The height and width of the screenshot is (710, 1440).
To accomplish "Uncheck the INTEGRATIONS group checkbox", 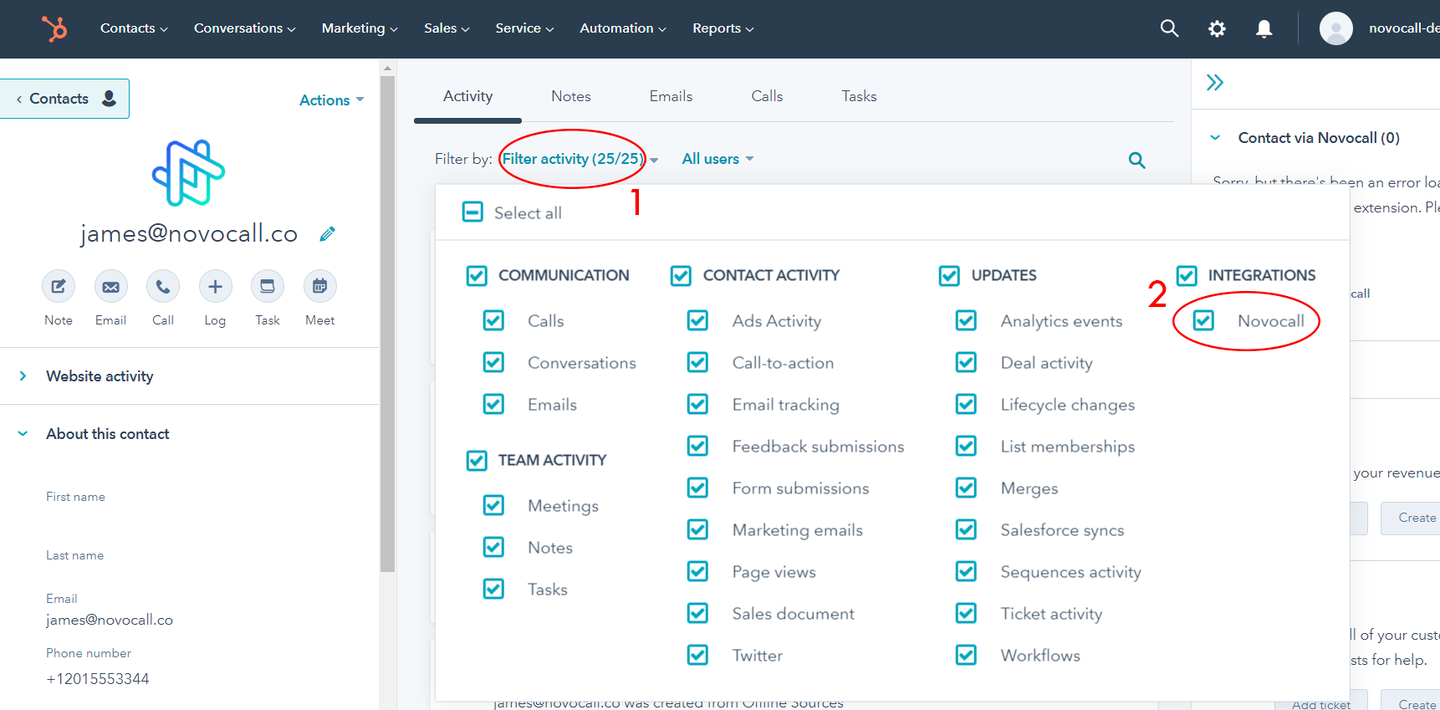I will coord(1187,275).
